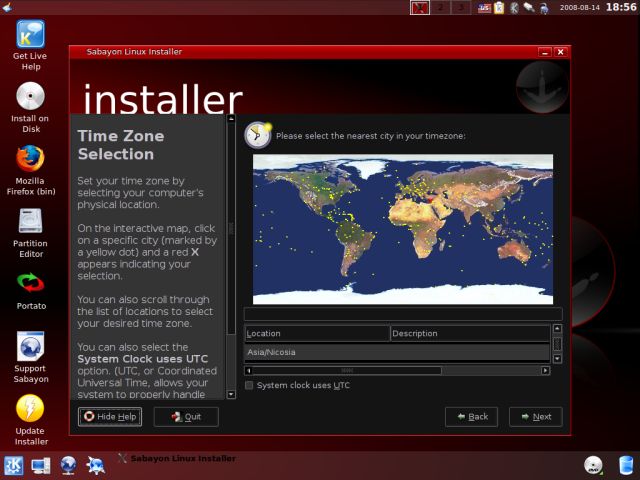Open the KDE start menu icon
This screenshot has height=480, width=640.
[16, 465]
